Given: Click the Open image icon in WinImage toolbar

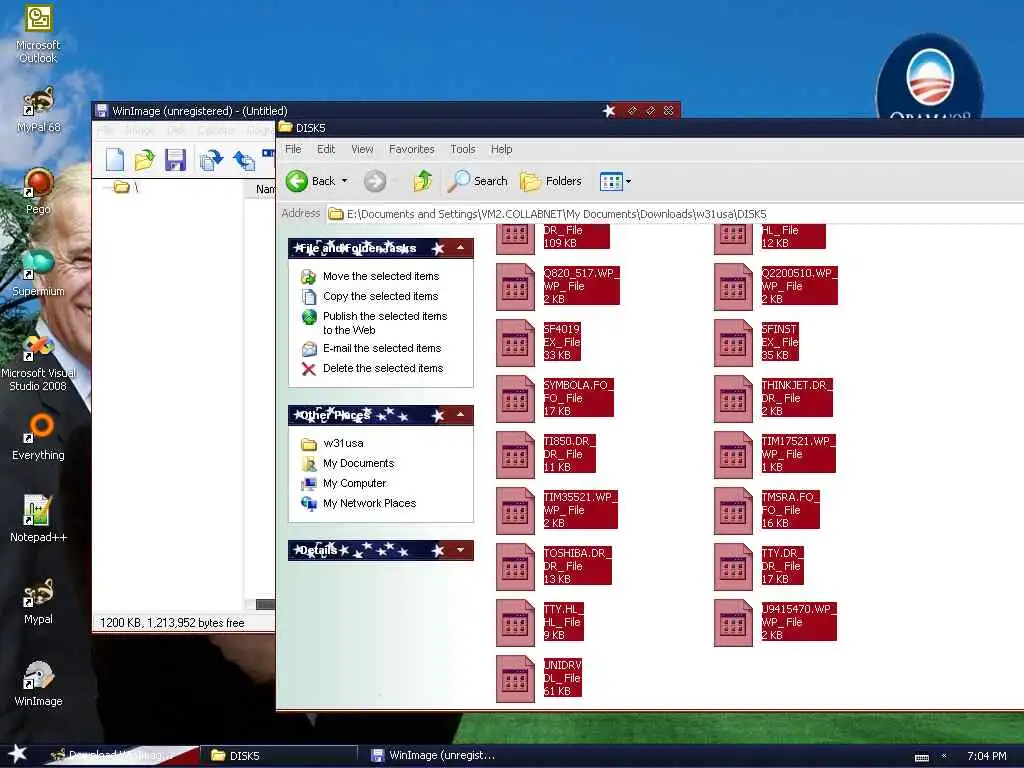Looking at the screenshot, I should pyautogui.click(x=144, y=159).
